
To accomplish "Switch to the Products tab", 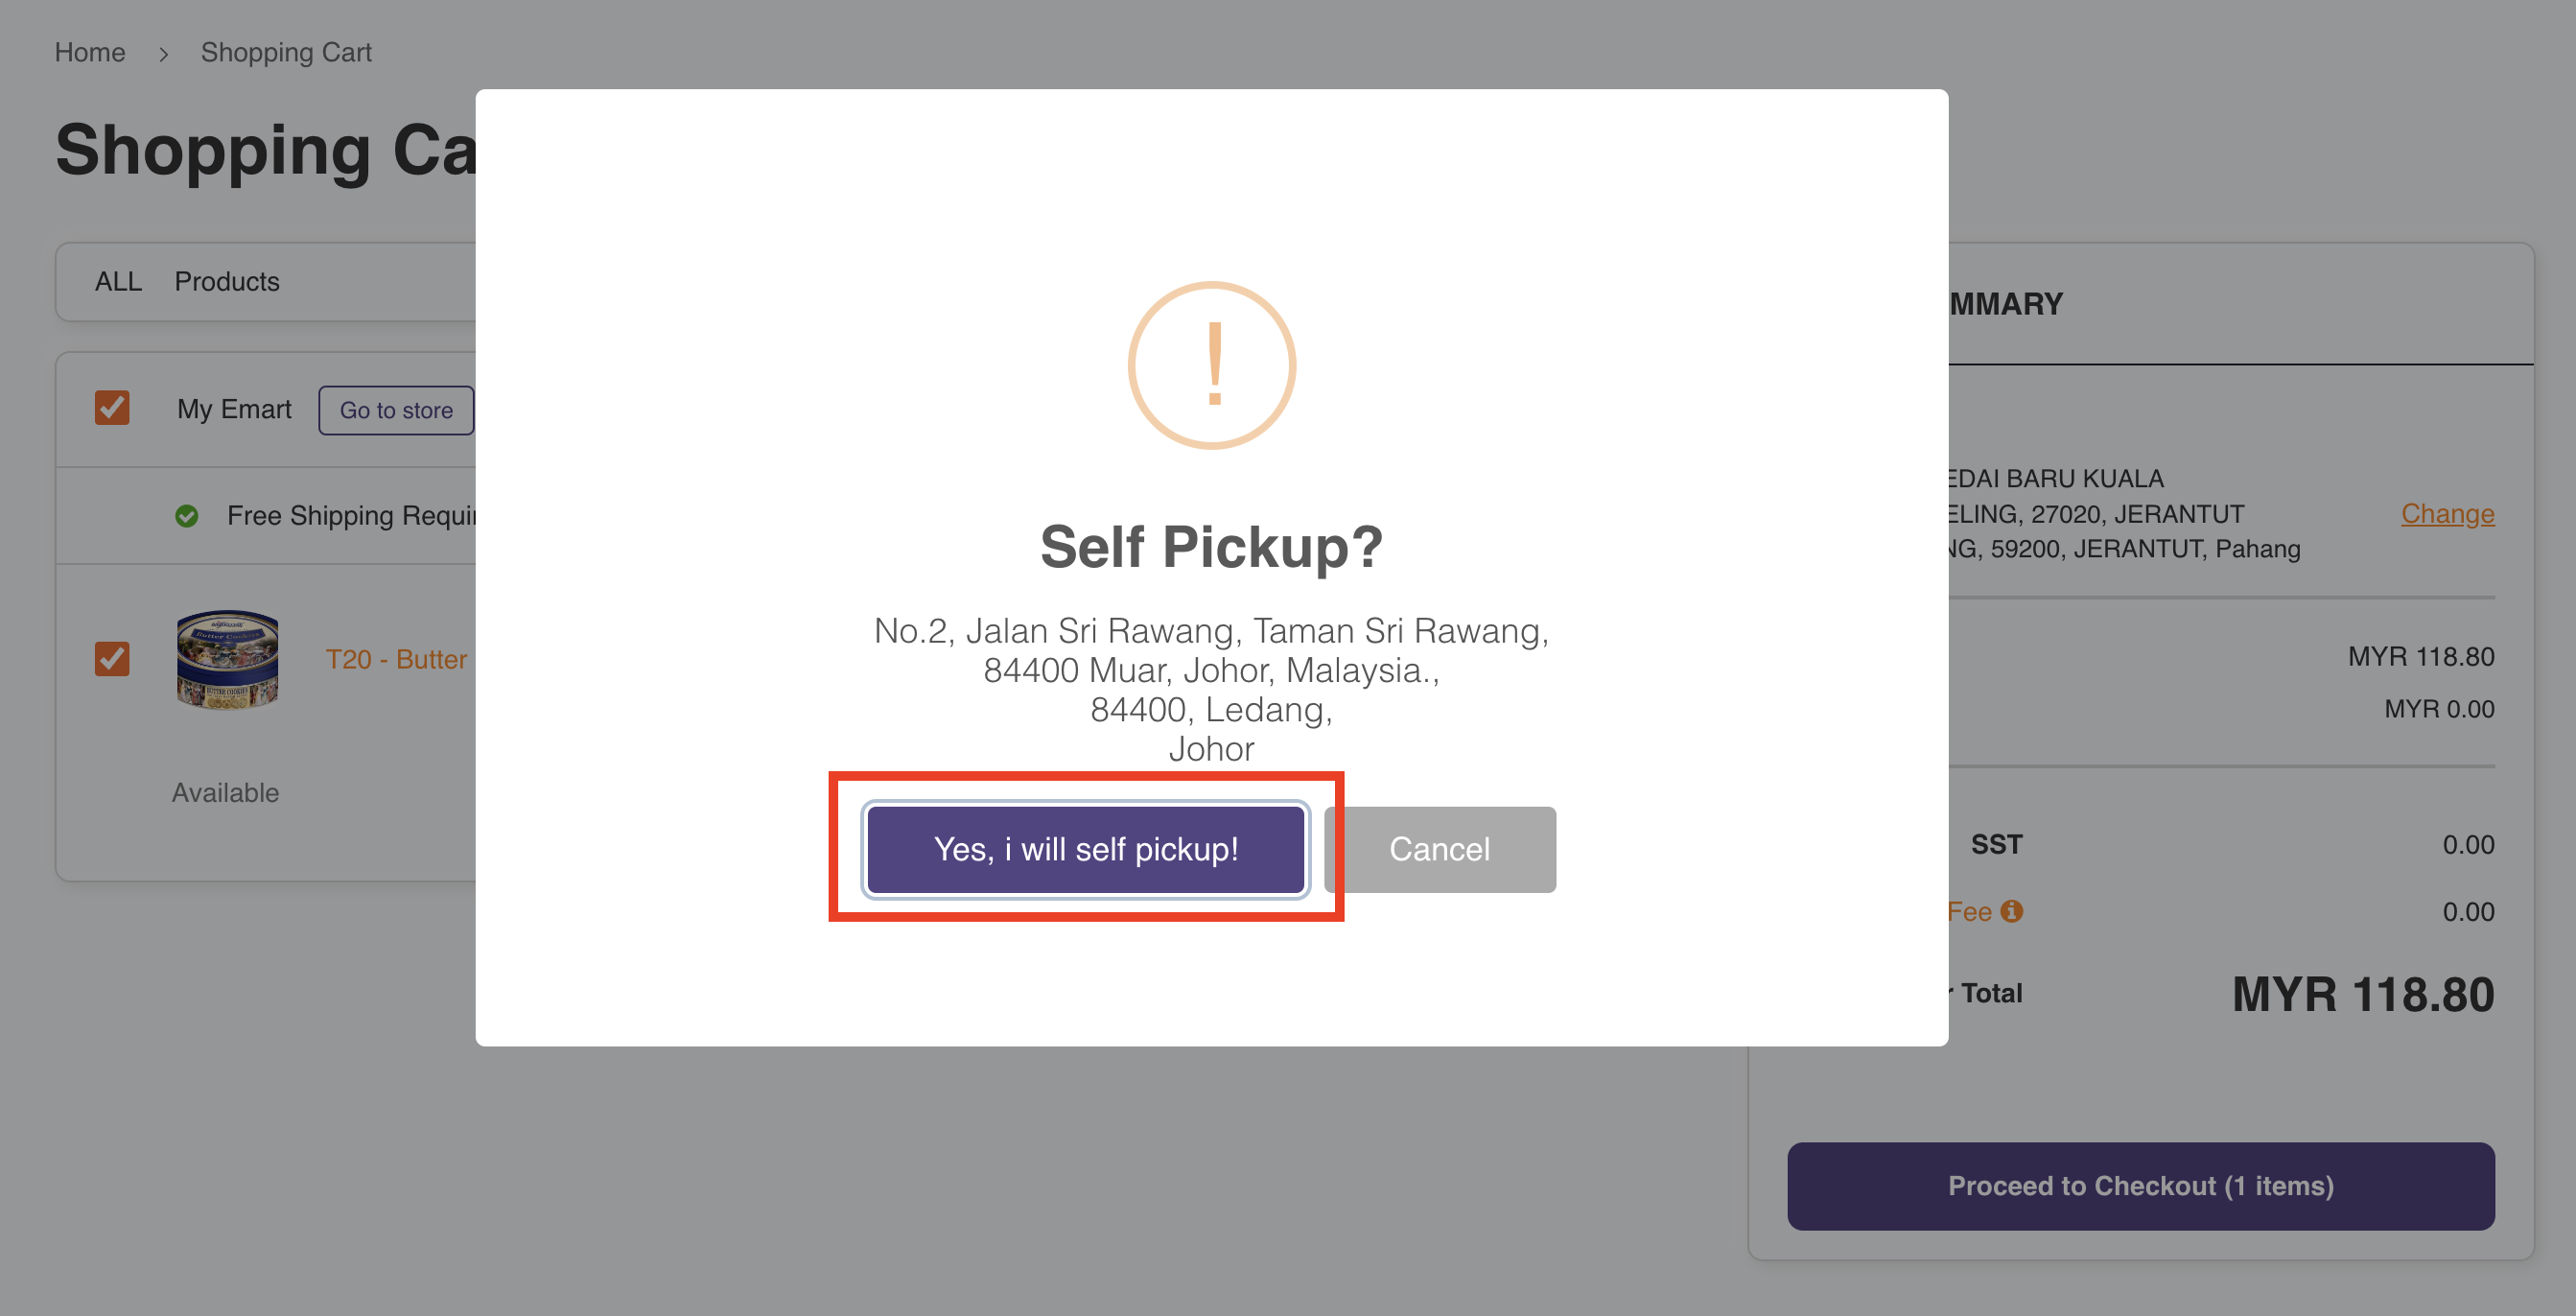I will click(227, 282).
